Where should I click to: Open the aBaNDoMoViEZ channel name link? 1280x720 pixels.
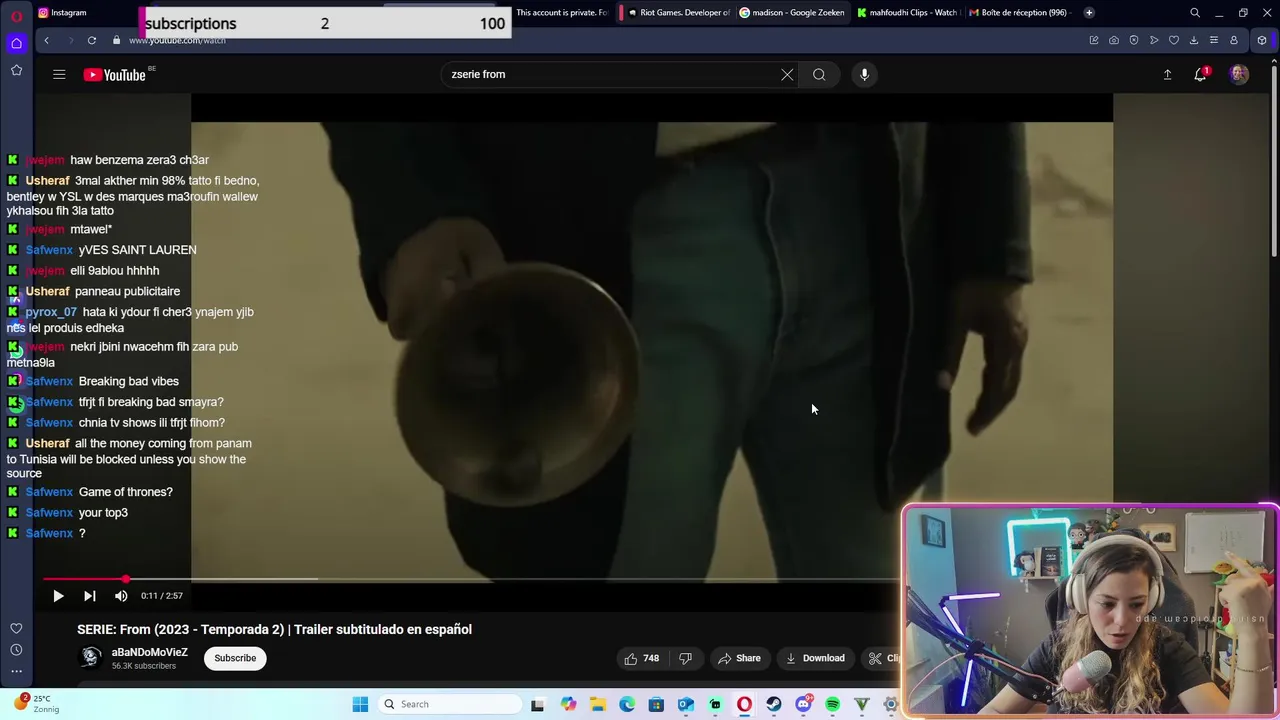click(150, 652)
